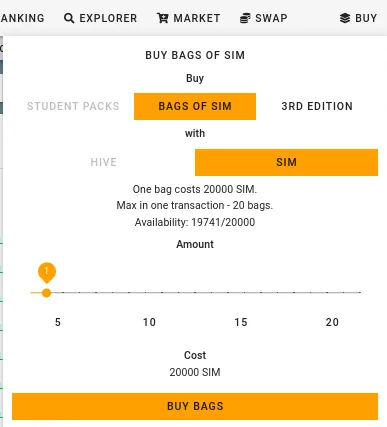Screen dimensions: 387x427
Task: Click the Buy Bags button
Action: pos(195,406)
